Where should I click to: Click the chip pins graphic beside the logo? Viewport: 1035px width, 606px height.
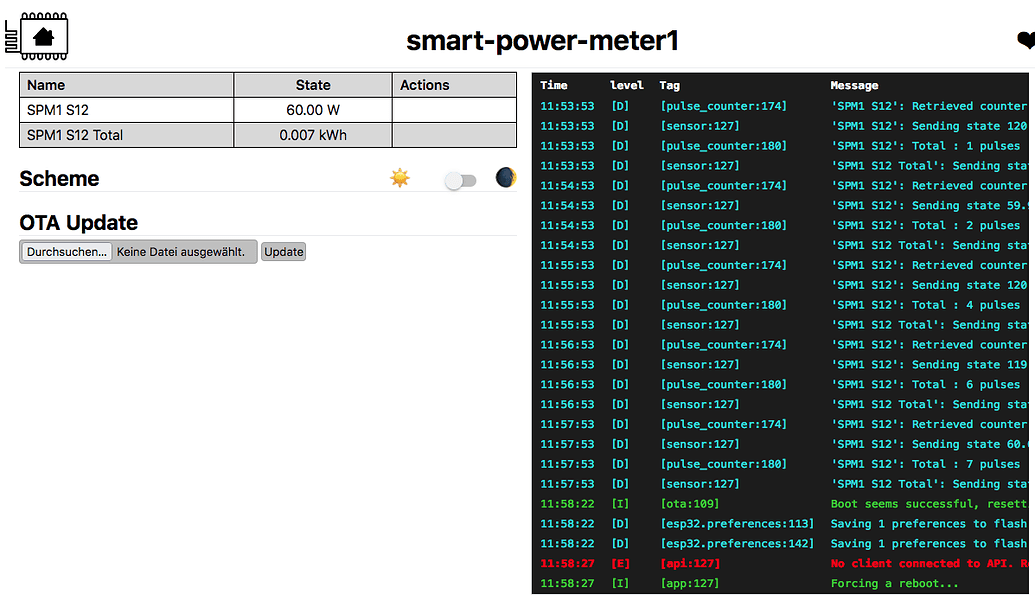[x=10, y=38]
